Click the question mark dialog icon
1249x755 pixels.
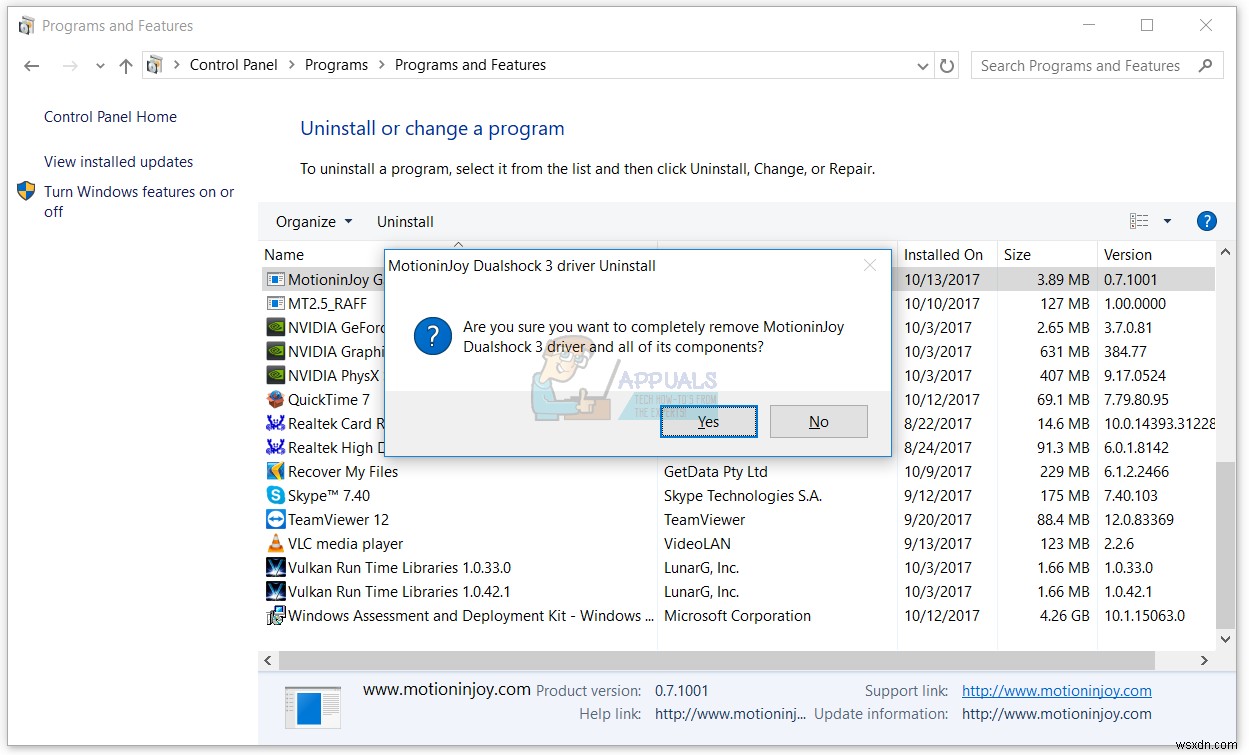(433, 336)
